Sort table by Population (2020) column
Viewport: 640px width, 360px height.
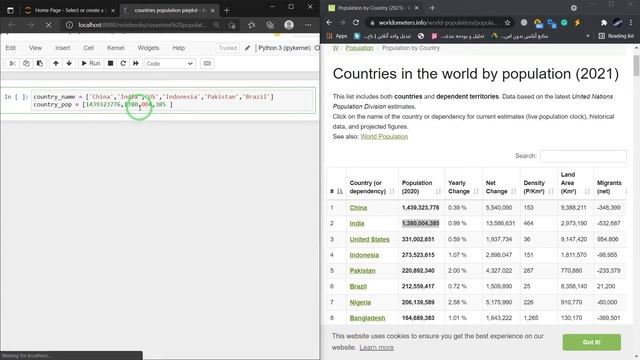[421, 187]
